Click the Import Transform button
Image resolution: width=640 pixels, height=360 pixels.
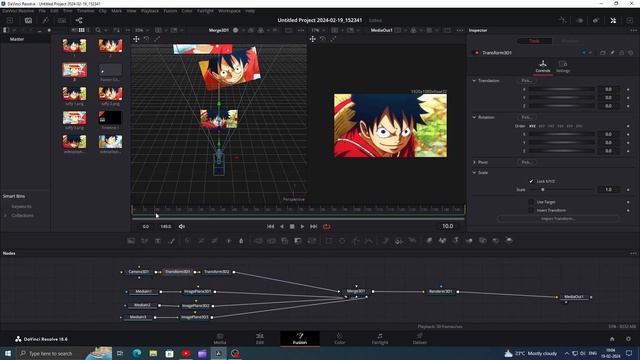coord(558,219)
